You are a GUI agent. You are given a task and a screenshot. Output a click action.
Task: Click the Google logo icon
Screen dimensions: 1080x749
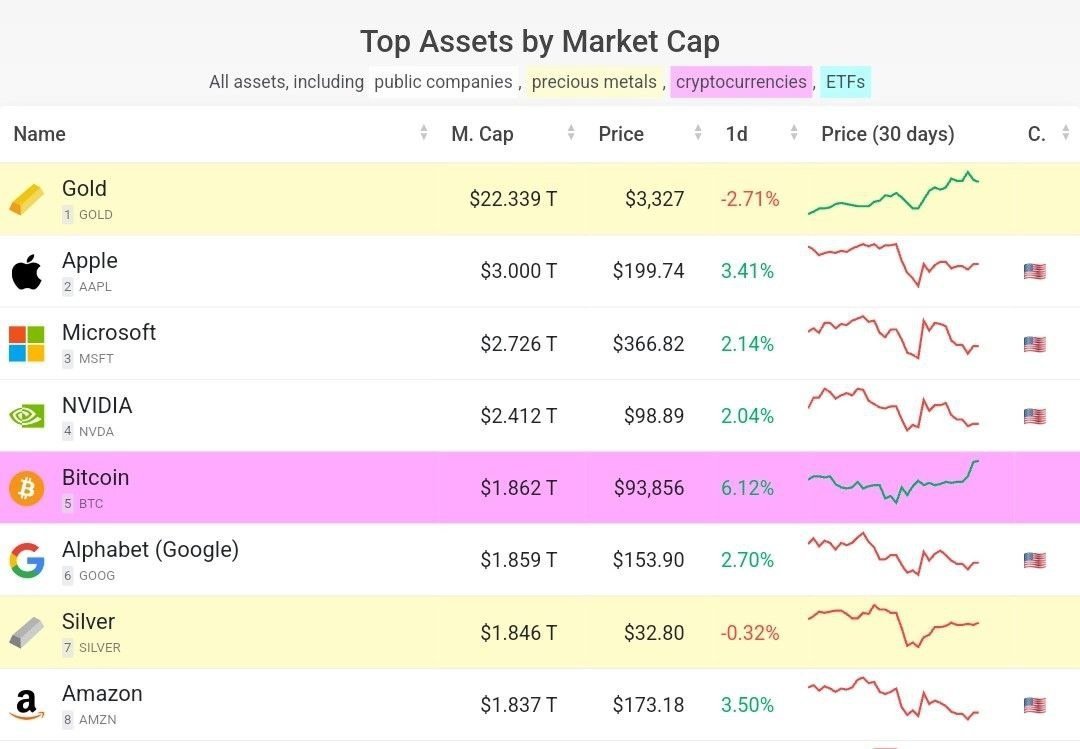point(26,560)
